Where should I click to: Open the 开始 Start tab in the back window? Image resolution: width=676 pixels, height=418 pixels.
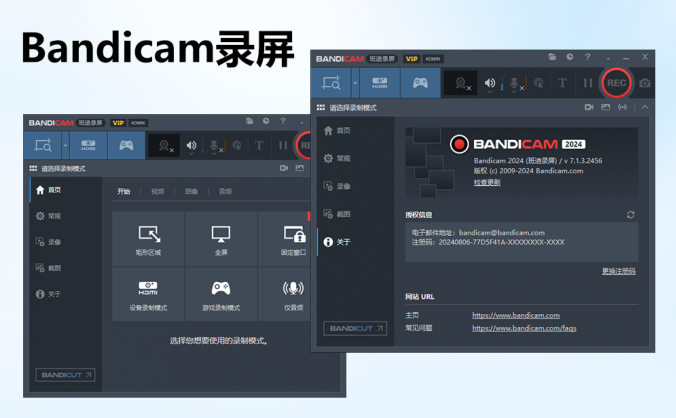click(124, 191)
